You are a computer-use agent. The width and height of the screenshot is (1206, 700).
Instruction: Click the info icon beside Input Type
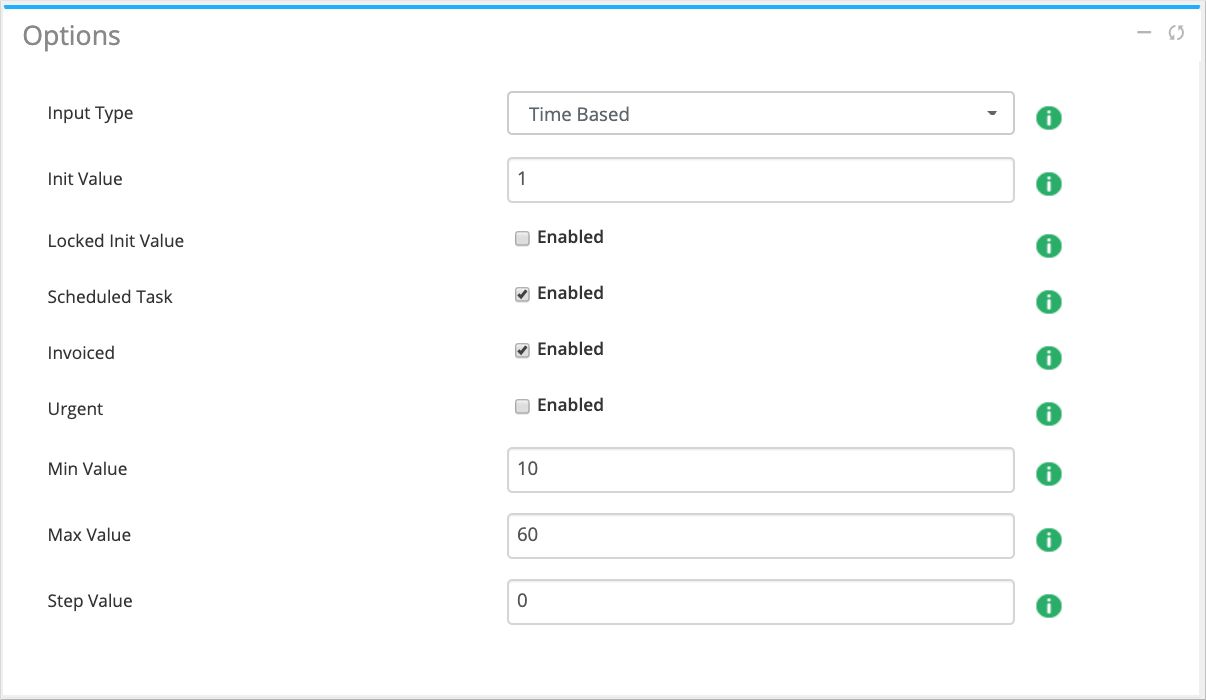[1048, 118]
